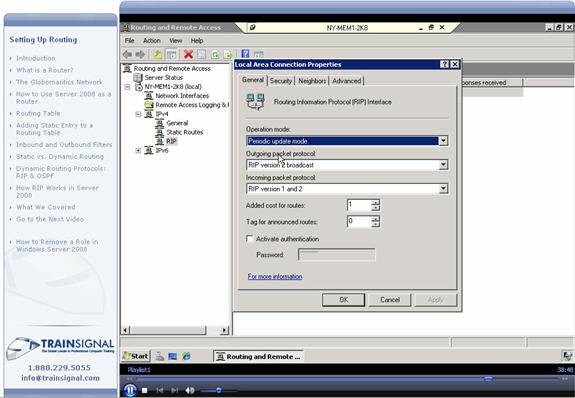Viewport: 575px width, 398px height.
Task: Click the video seek bar handle
Action: coord(488,379)
